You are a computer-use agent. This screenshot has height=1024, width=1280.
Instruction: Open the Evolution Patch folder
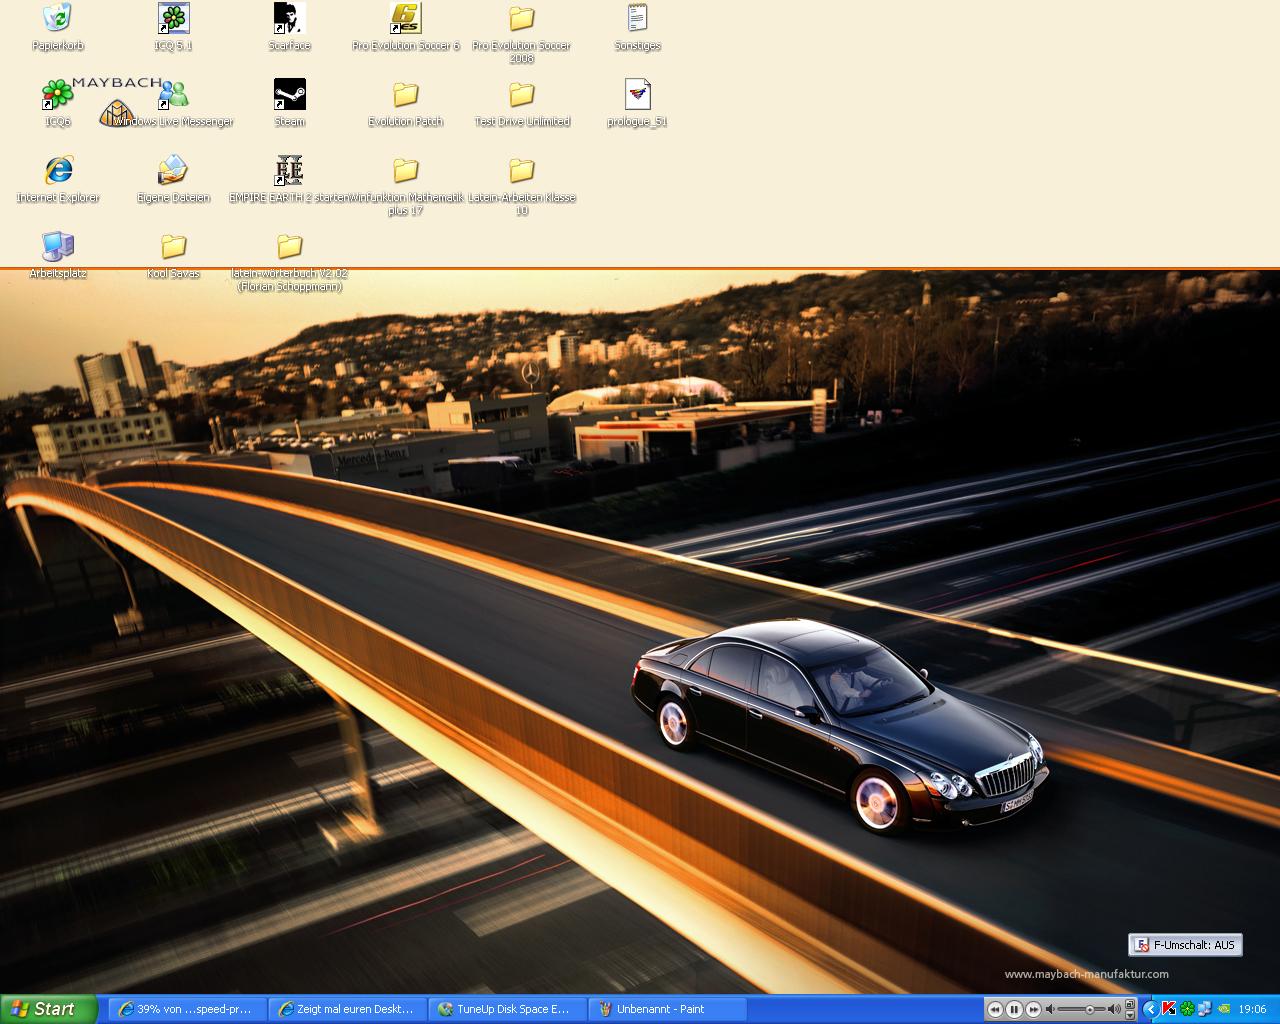pyautogui.click(x=406, y=104)
